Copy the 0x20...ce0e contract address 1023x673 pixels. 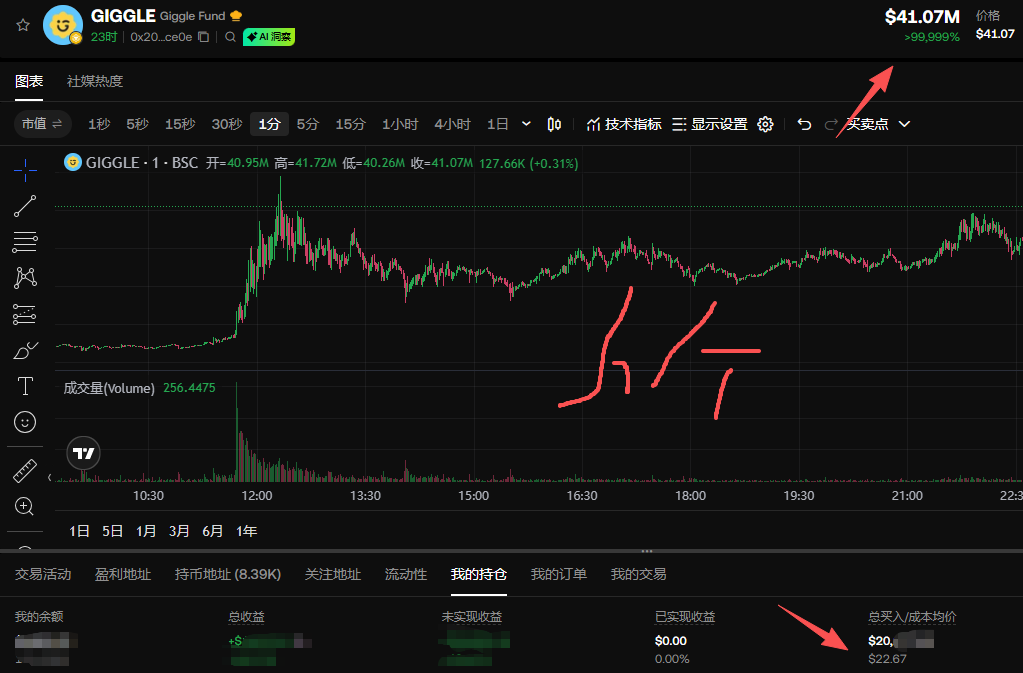click(204, 37)
